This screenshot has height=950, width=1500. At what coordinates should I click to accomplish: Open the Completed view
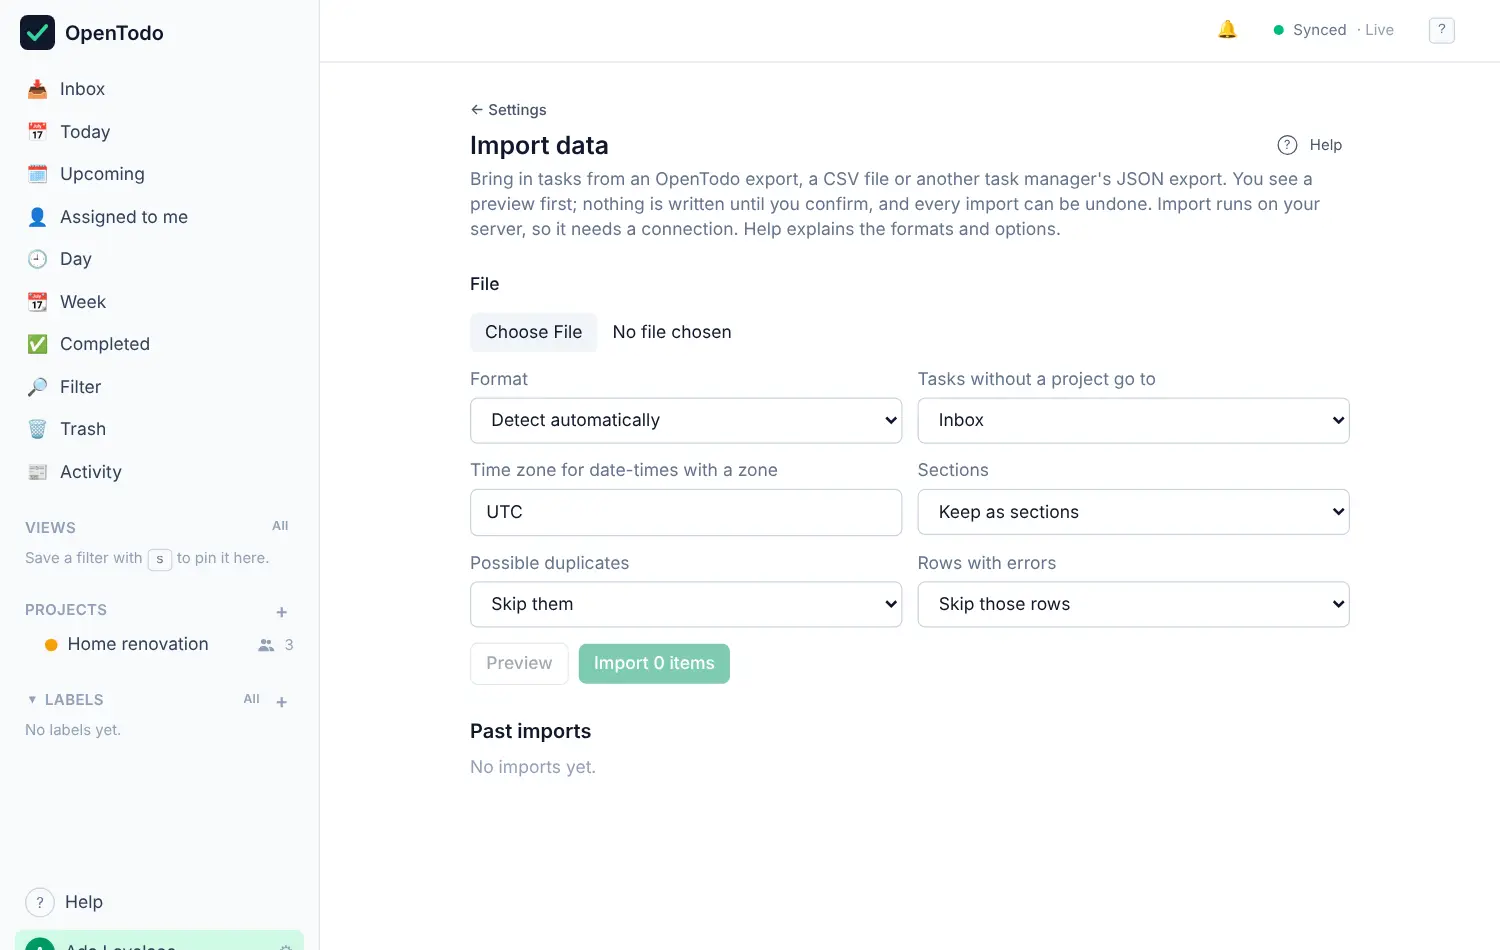160,344
